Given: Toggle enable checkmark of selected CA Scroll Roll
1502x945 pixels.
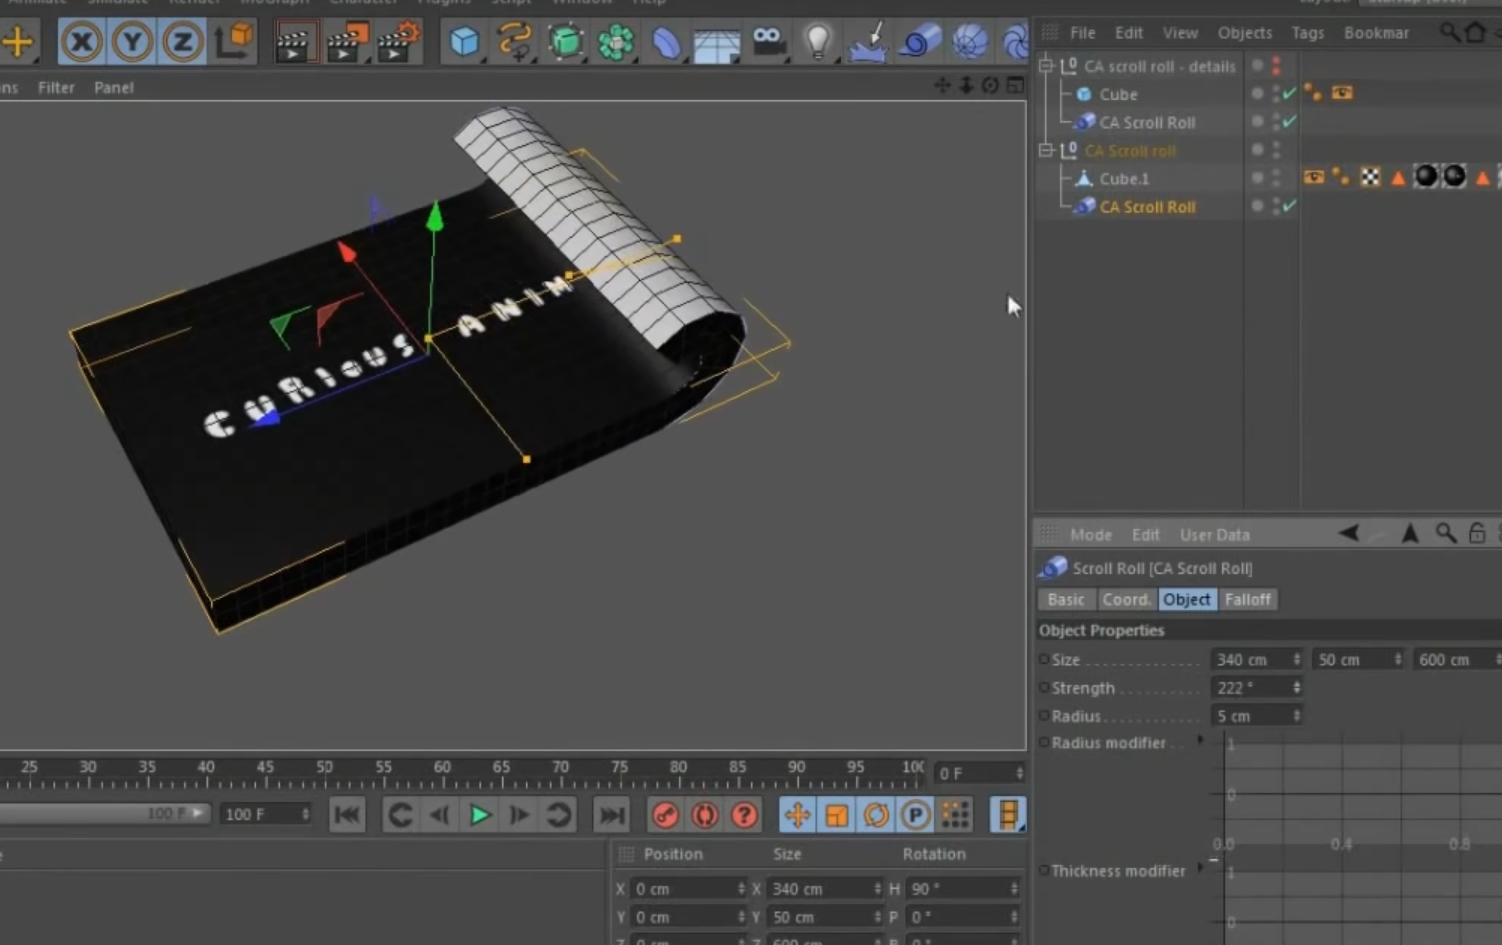Looking at the screenshot, I should [1289, 206].
